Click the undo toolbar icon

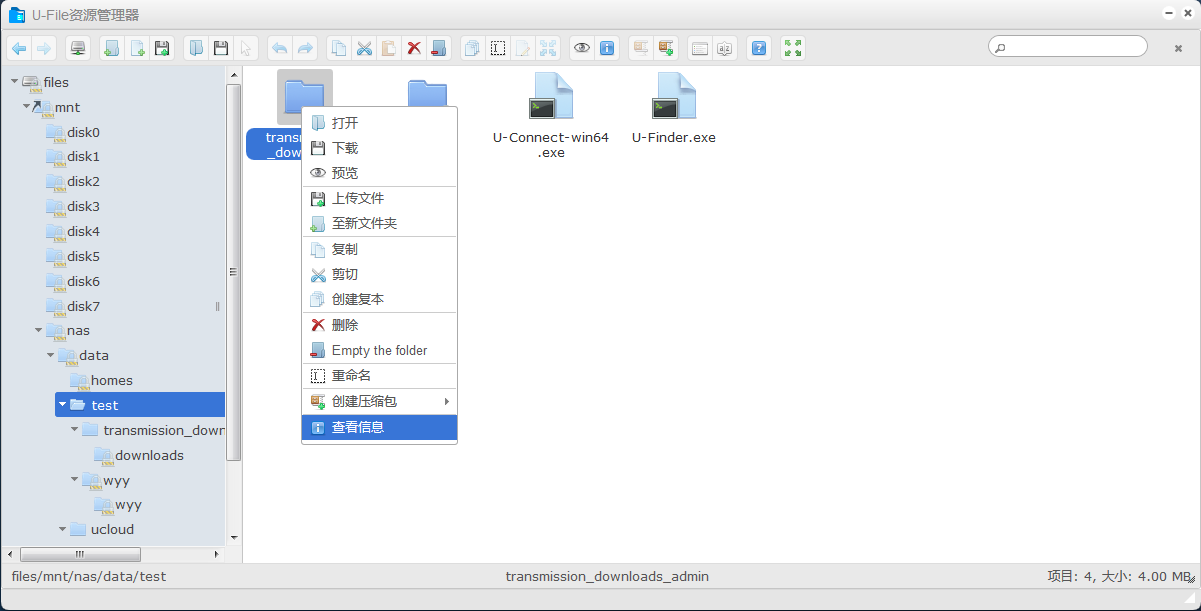[280, 48]
